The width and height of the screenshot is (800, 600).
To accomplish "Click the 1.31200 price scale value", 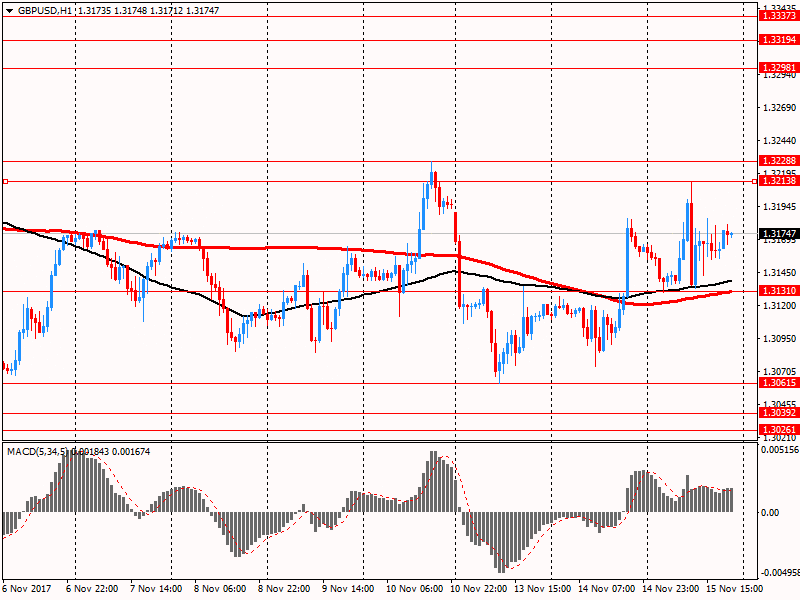I will 779,306.
